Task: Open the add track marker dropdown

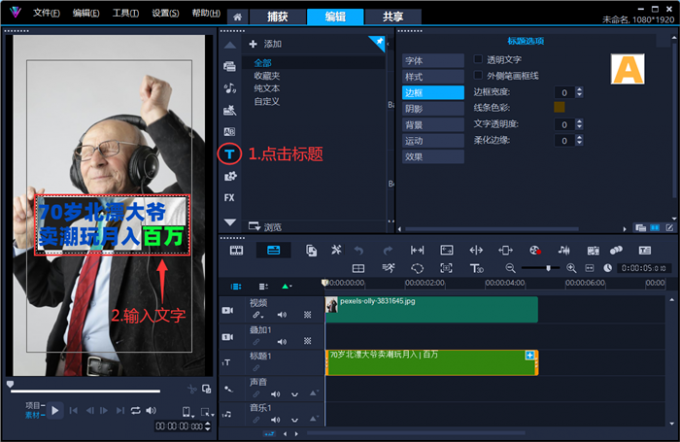Action: 286,286
